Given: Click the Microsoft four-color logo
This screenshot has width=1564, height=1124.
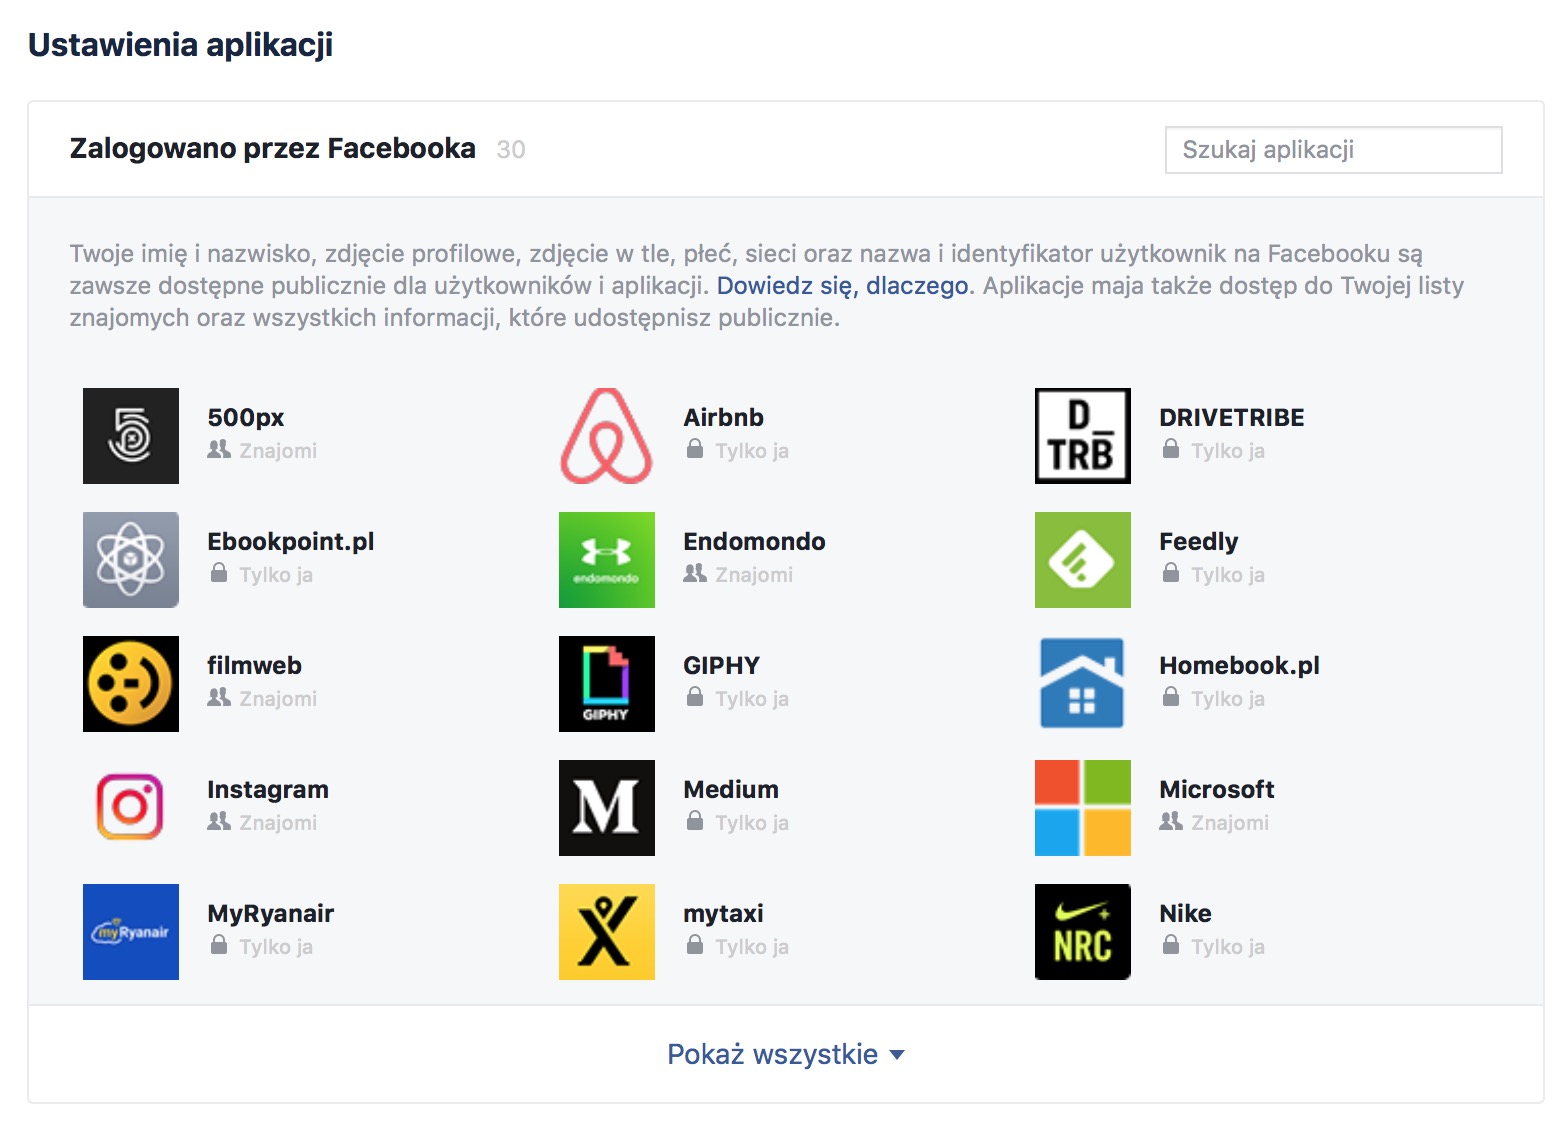Looking at the screenshot, I should (x=1082, y=808).
